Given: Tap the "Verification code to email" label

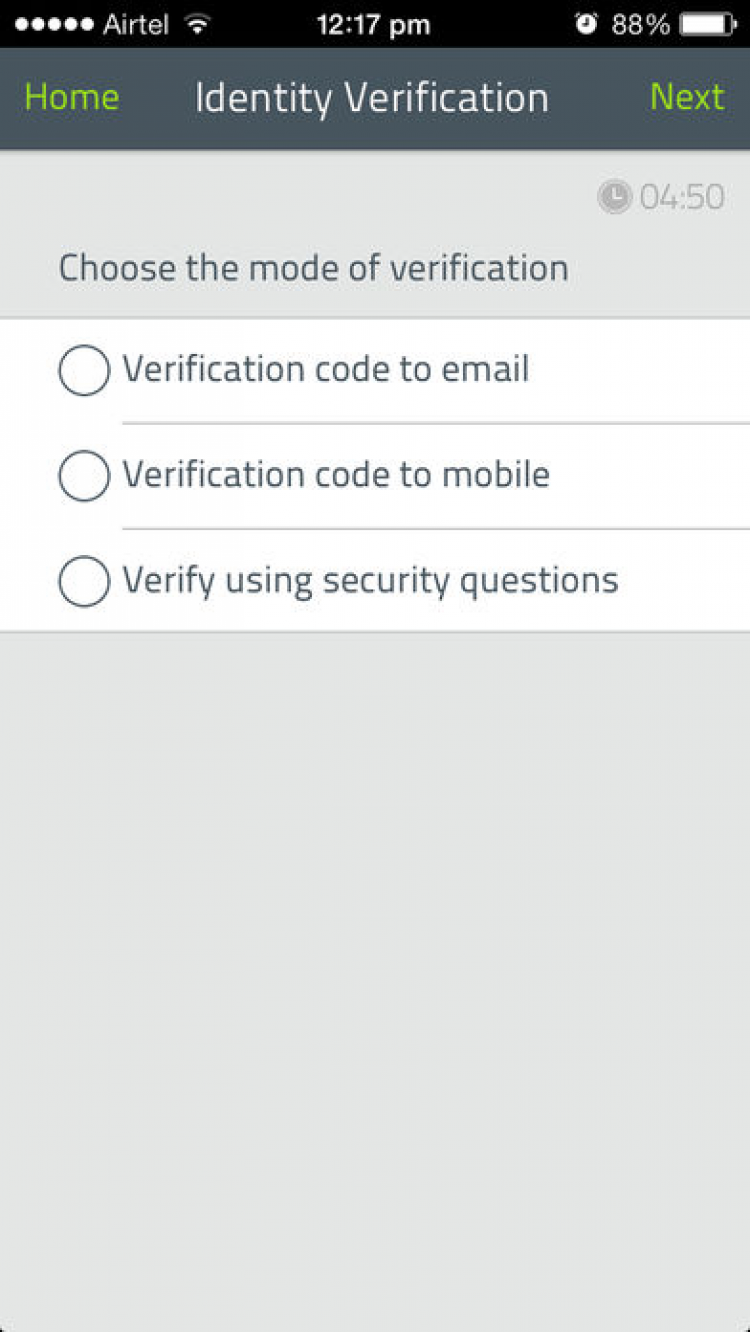Looking at the screenshot, I should point(325,370).
